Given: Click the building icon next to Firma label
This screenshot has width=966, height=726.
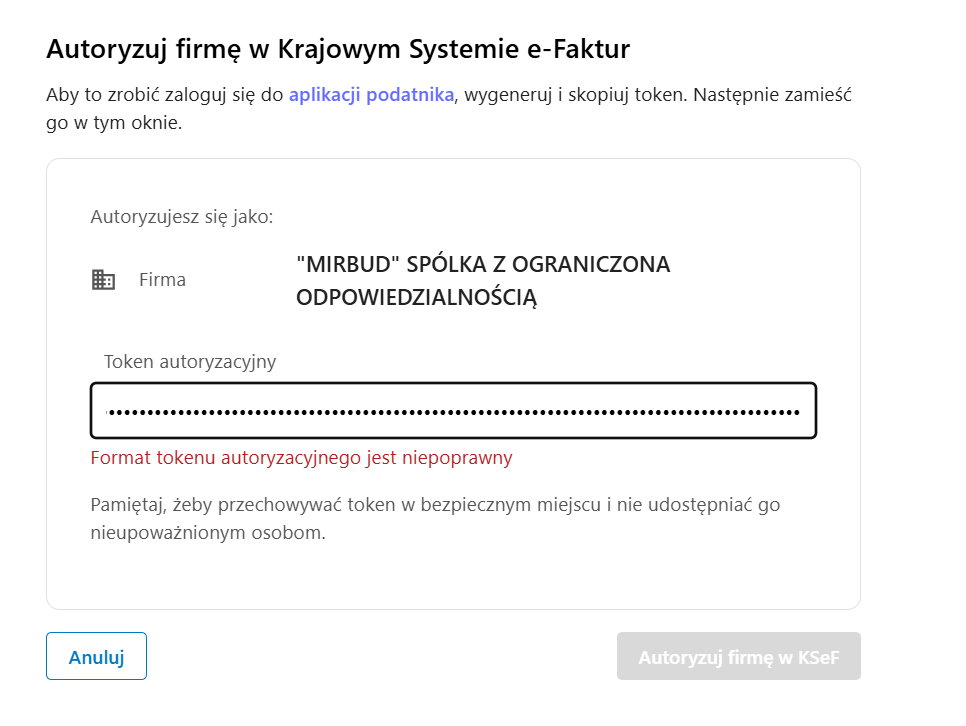Looking at the screenshot, I should click(x=104, y=279).
